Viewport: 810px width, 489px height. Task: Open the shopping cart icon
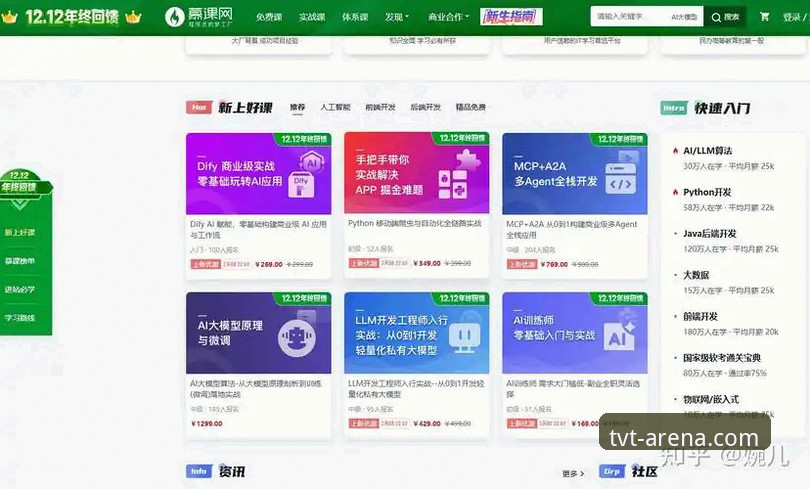click(x=765, y=17)
